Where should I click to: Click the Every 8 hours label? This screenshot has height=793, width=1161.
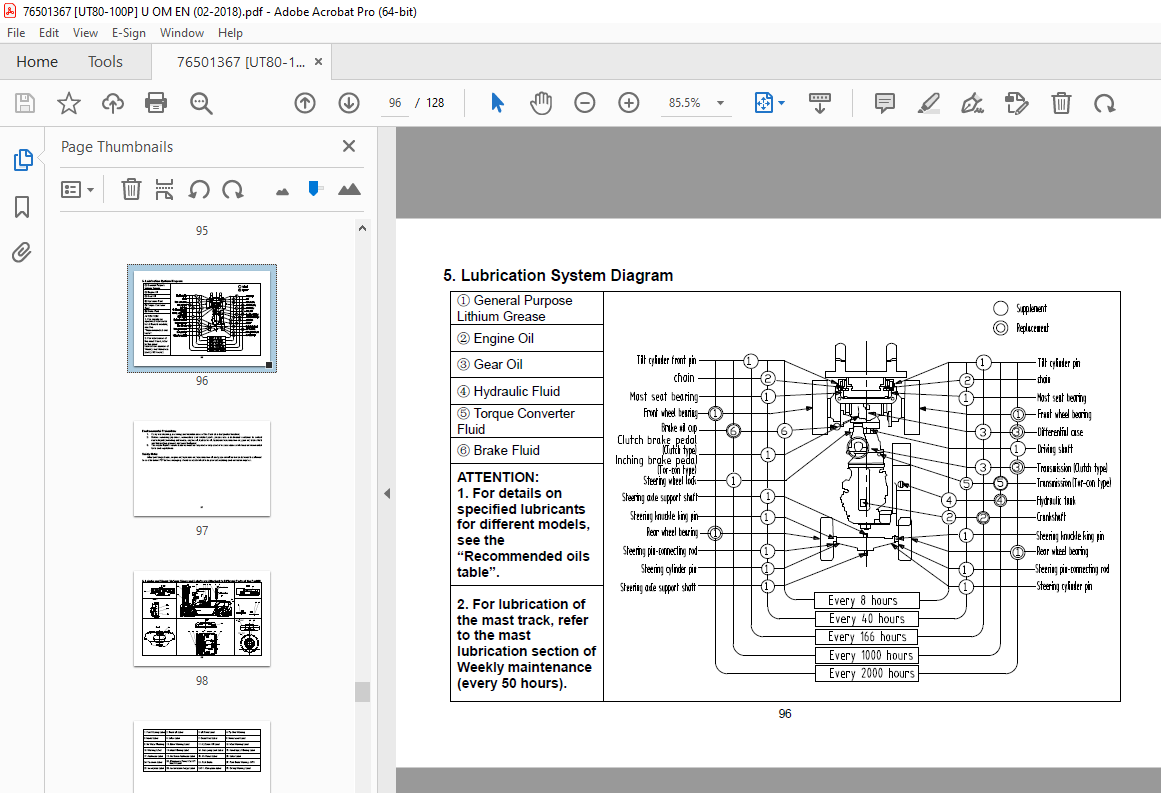tap(866, 600)
